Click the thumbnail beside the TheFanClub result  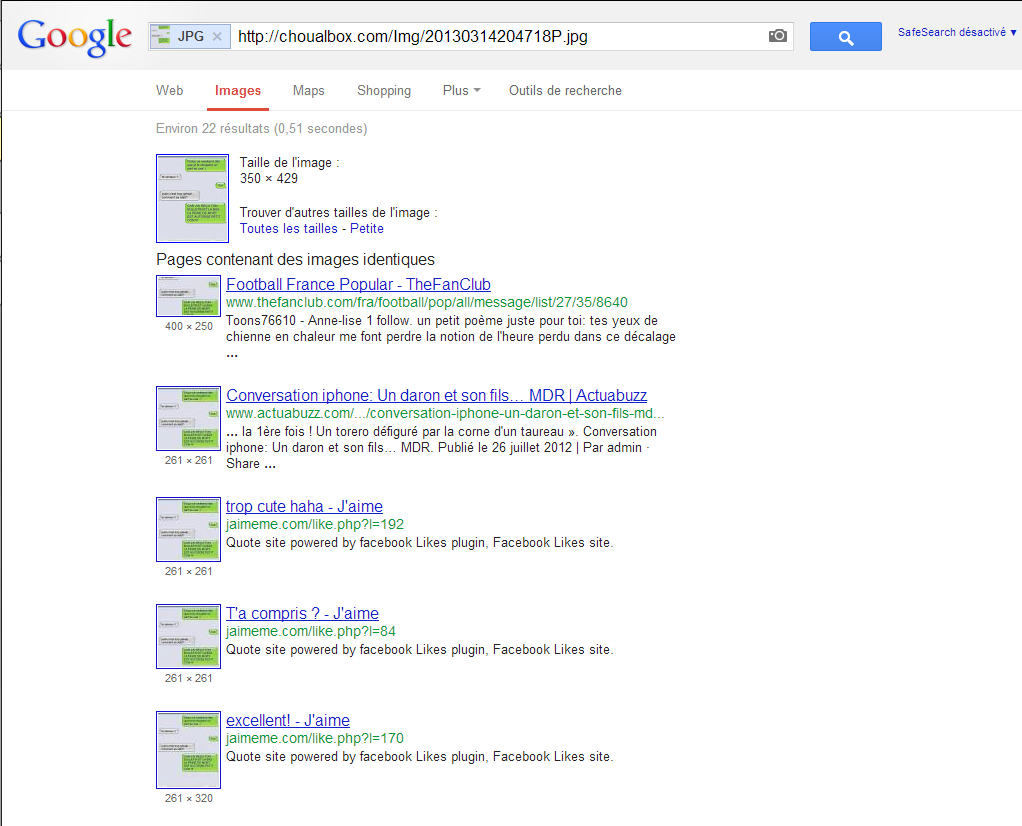pyautogui.click(x=188, y=296)
